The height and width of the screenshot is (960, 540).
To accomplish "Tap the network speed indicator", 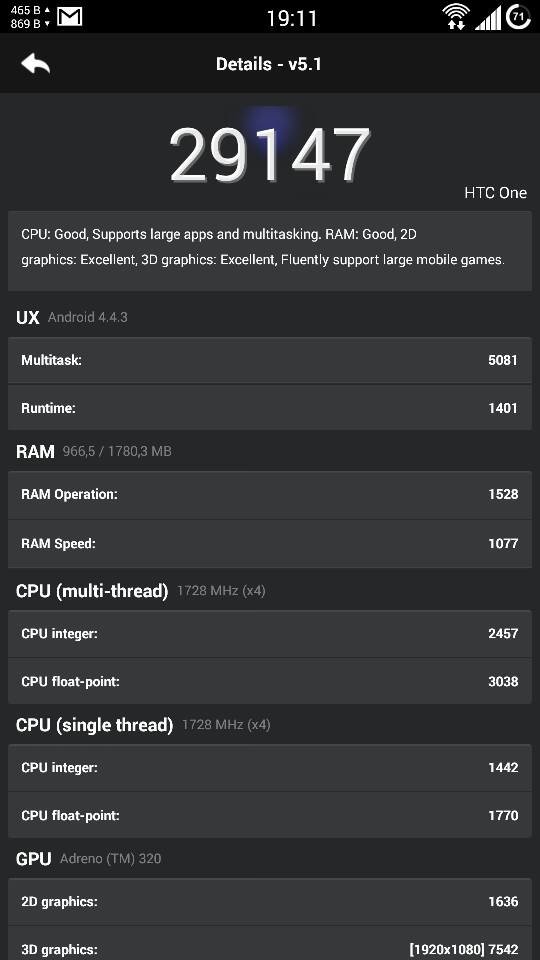I will point(29,17).
